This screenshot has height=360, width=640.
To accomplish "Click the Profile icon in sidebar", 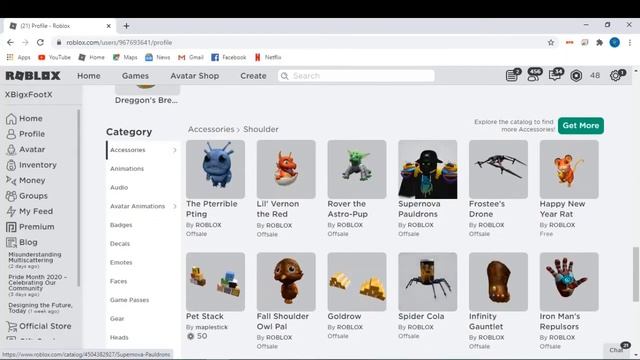I will 11,134.
